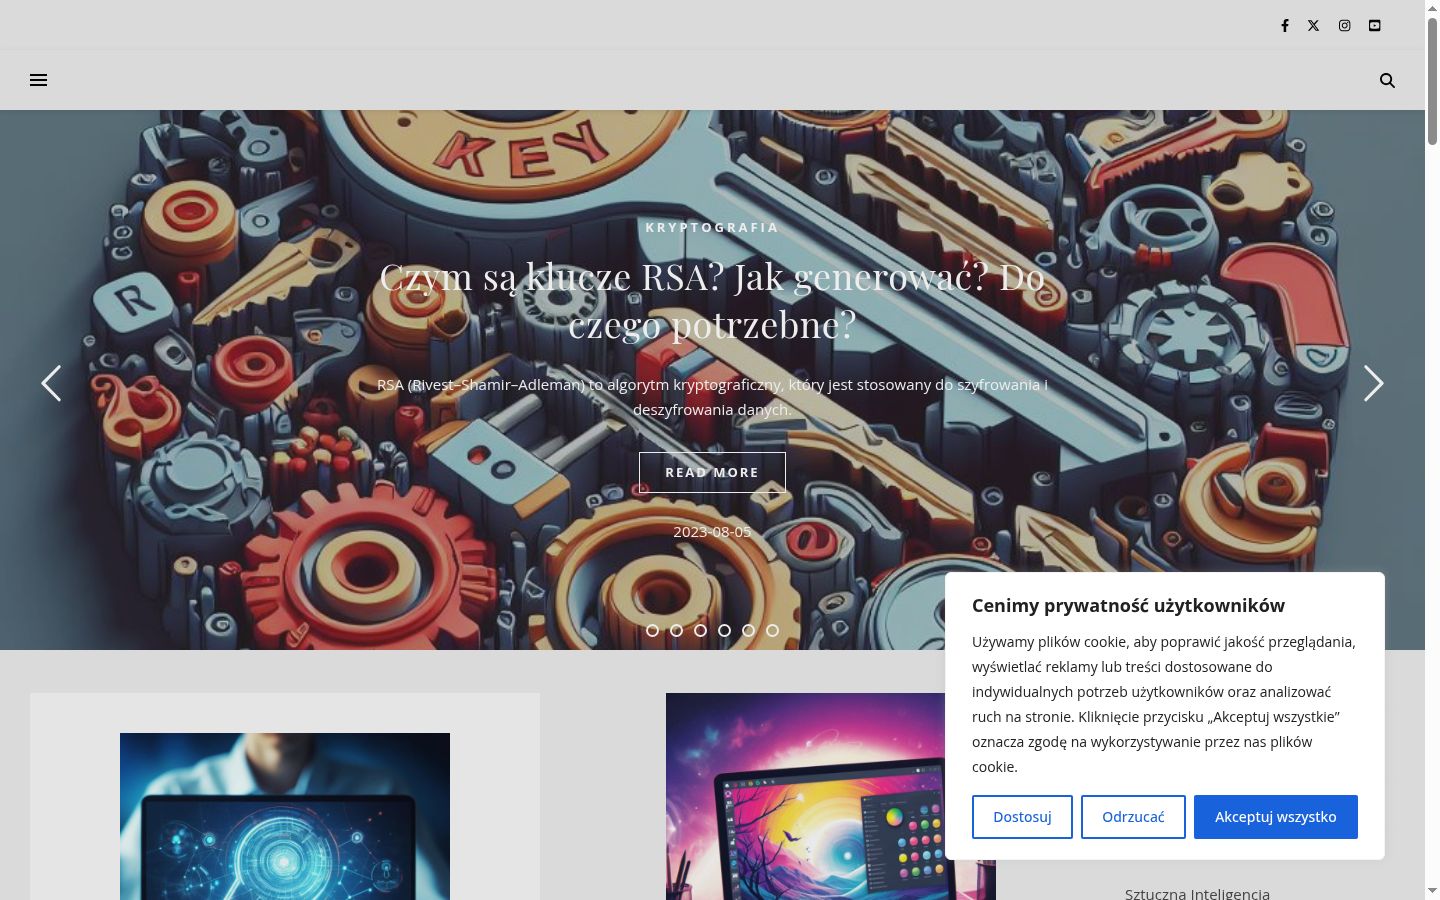This screenshot has width=1440, height=900.
Task: Select the third slider dot
Action: 701,631
